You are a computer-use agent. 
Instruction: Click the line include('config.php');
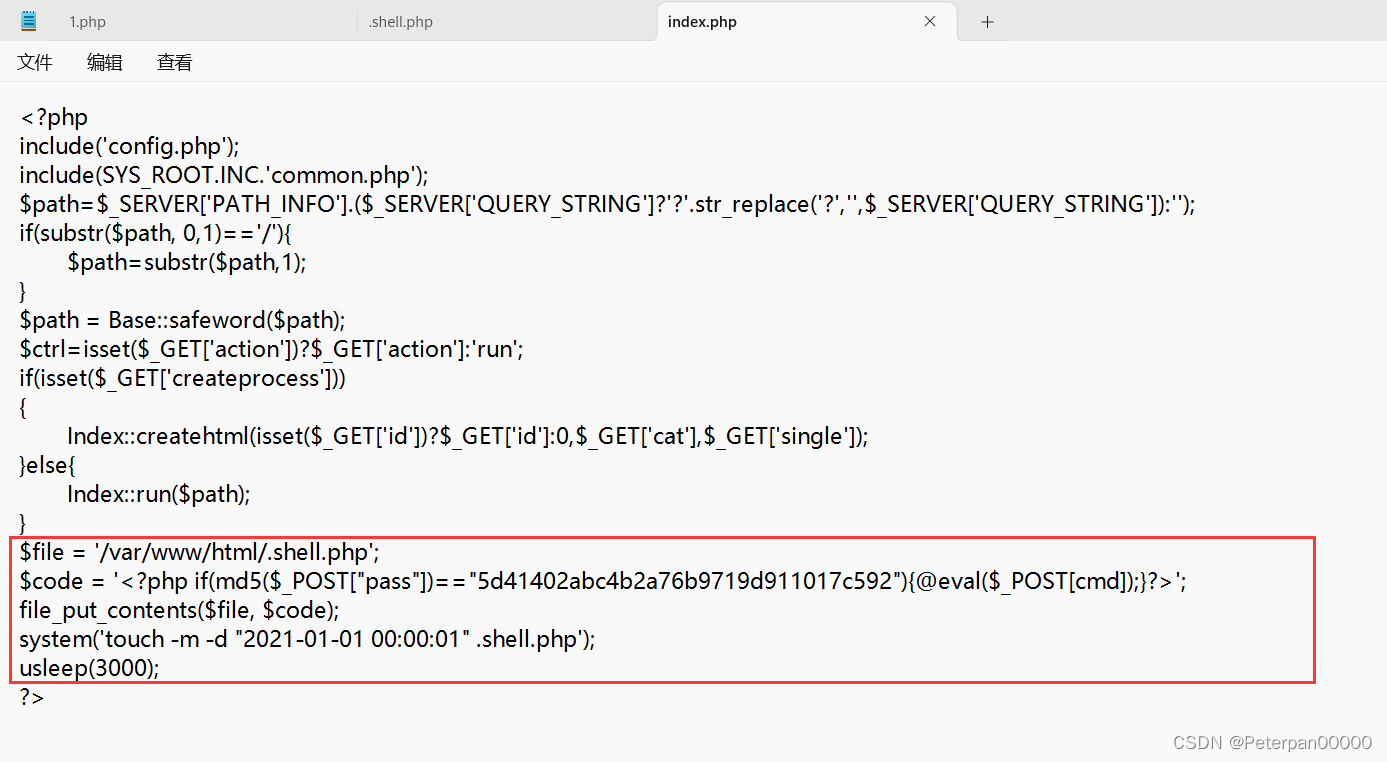point(130,146)
